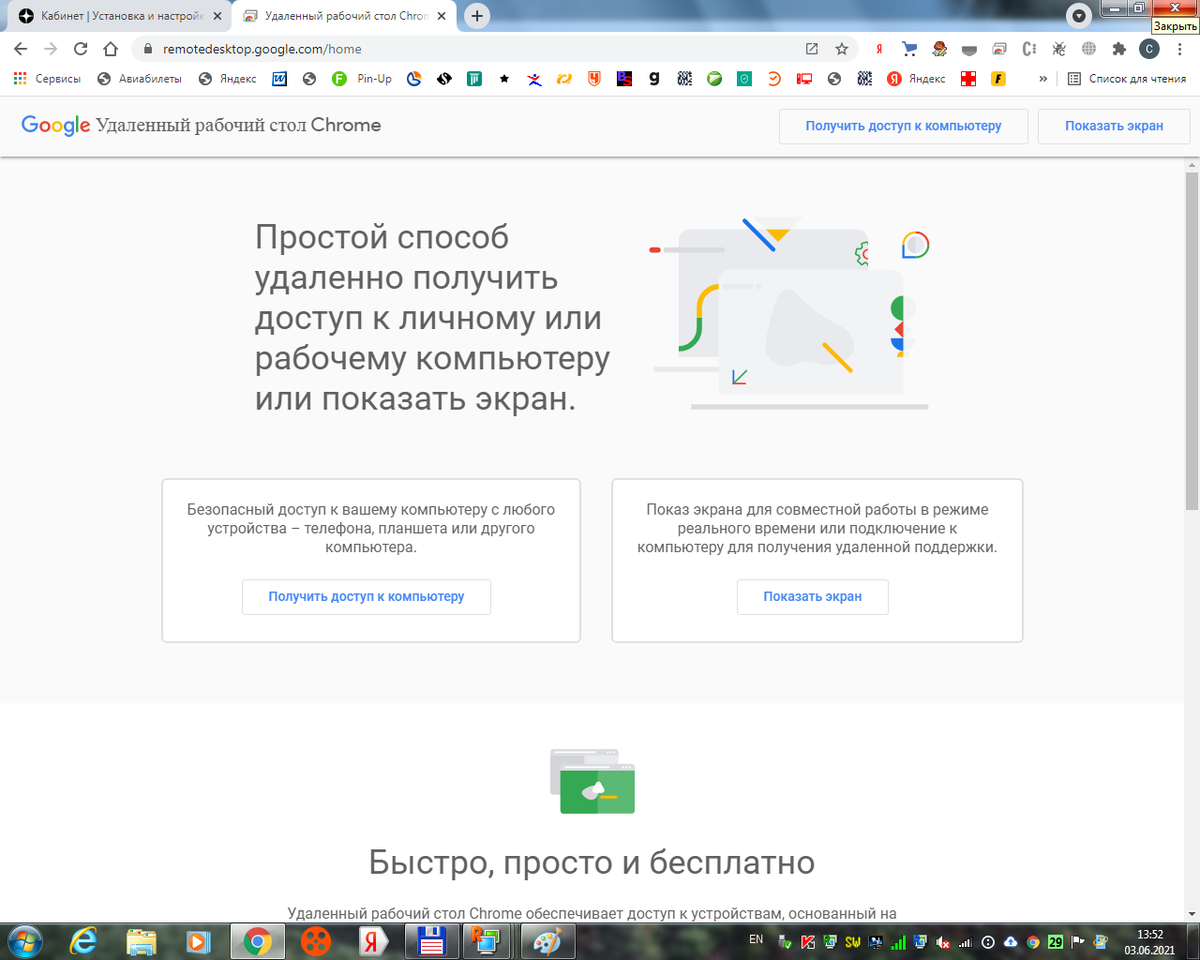Screen dimensions: 1200x960
Task: Go back using the browser back arrow
Action: pyautogui.click(x=20, y=48)
